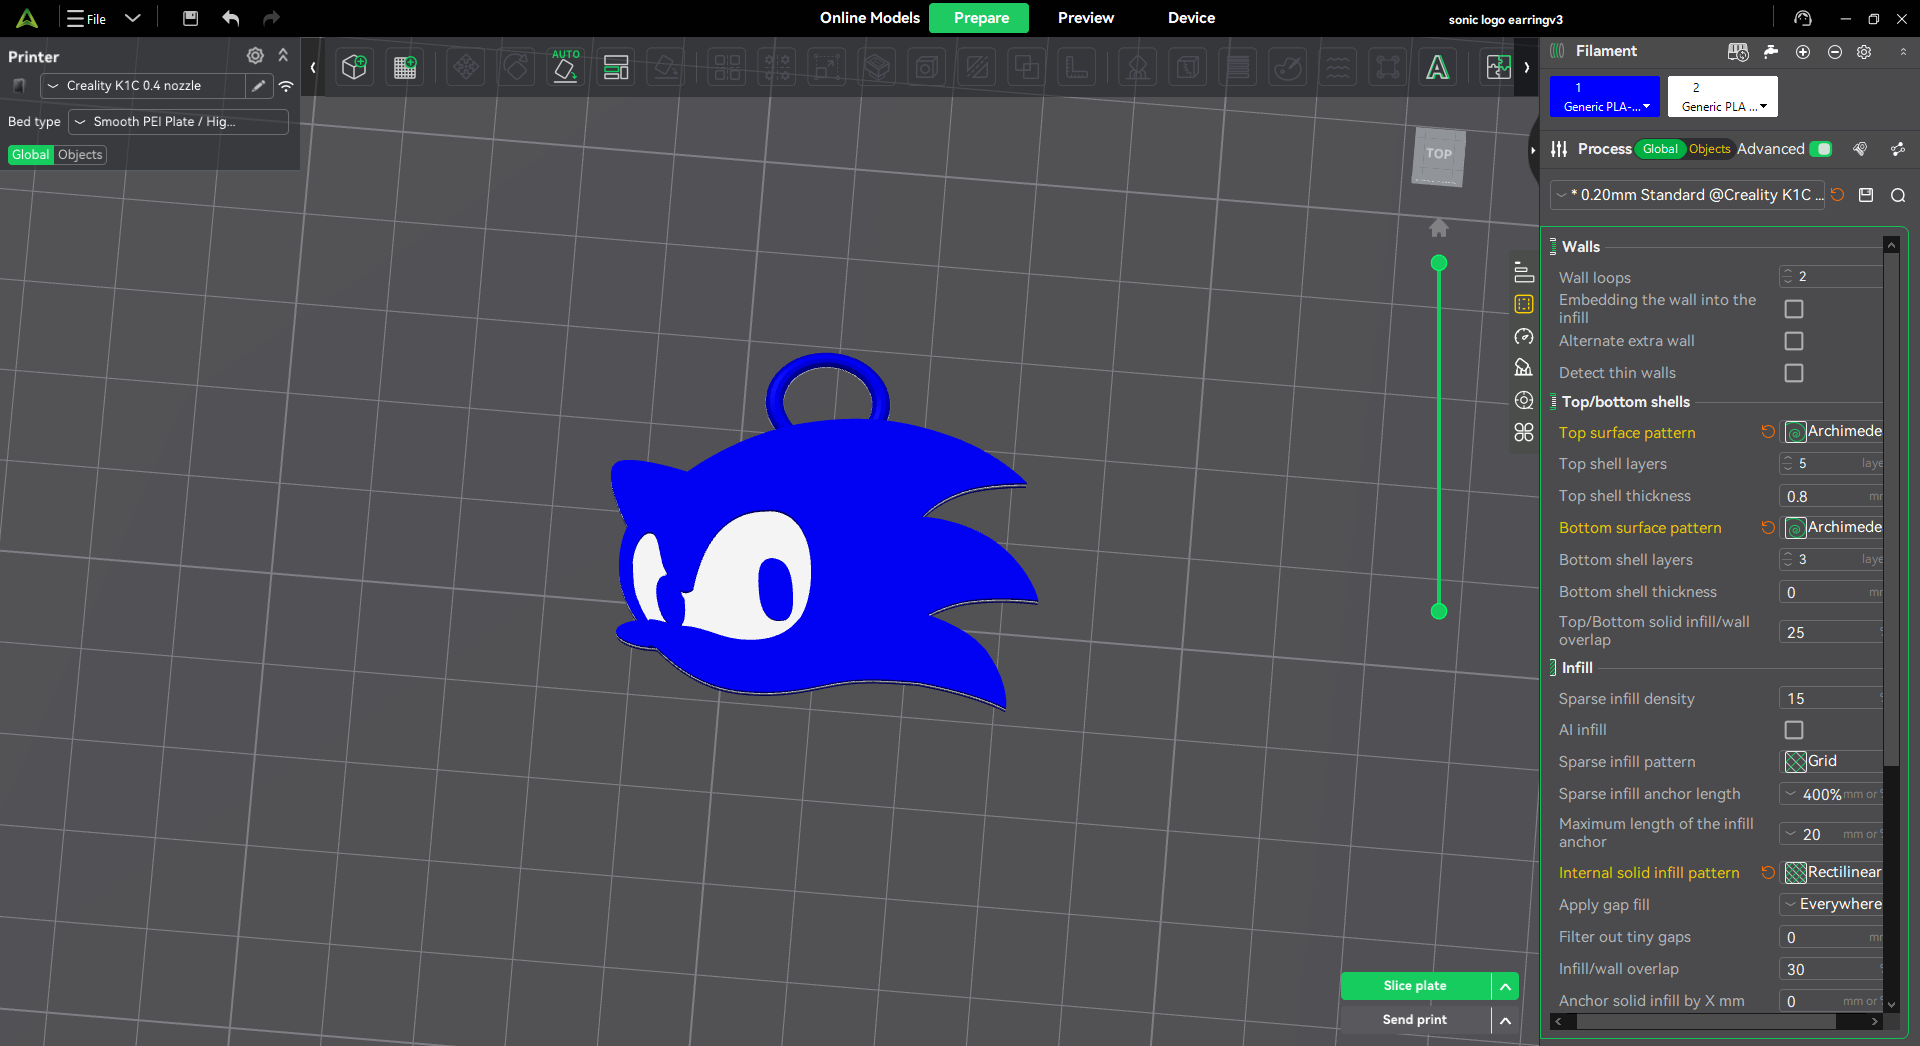The width and height of the screenshot is (1920, 1046).
Task: Click the lower layer slider handle
Action: click(1439, 611)
